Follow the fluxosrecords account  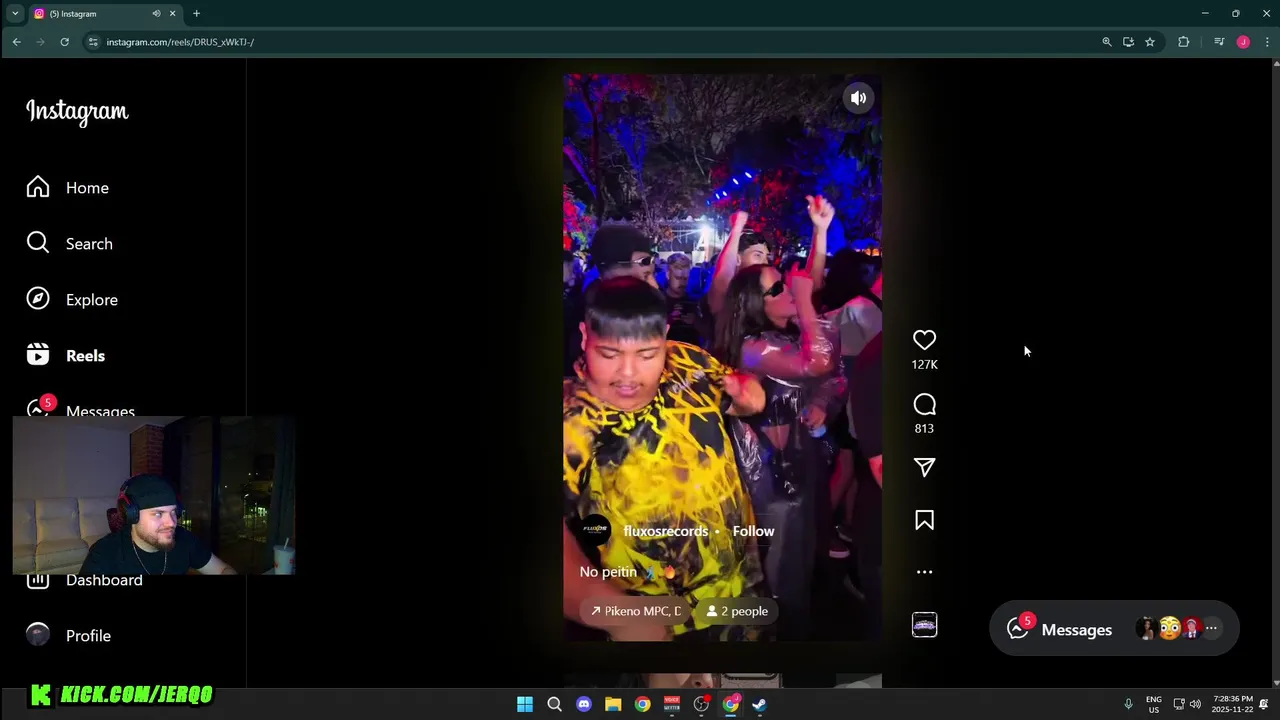click(x=753, y=531)
